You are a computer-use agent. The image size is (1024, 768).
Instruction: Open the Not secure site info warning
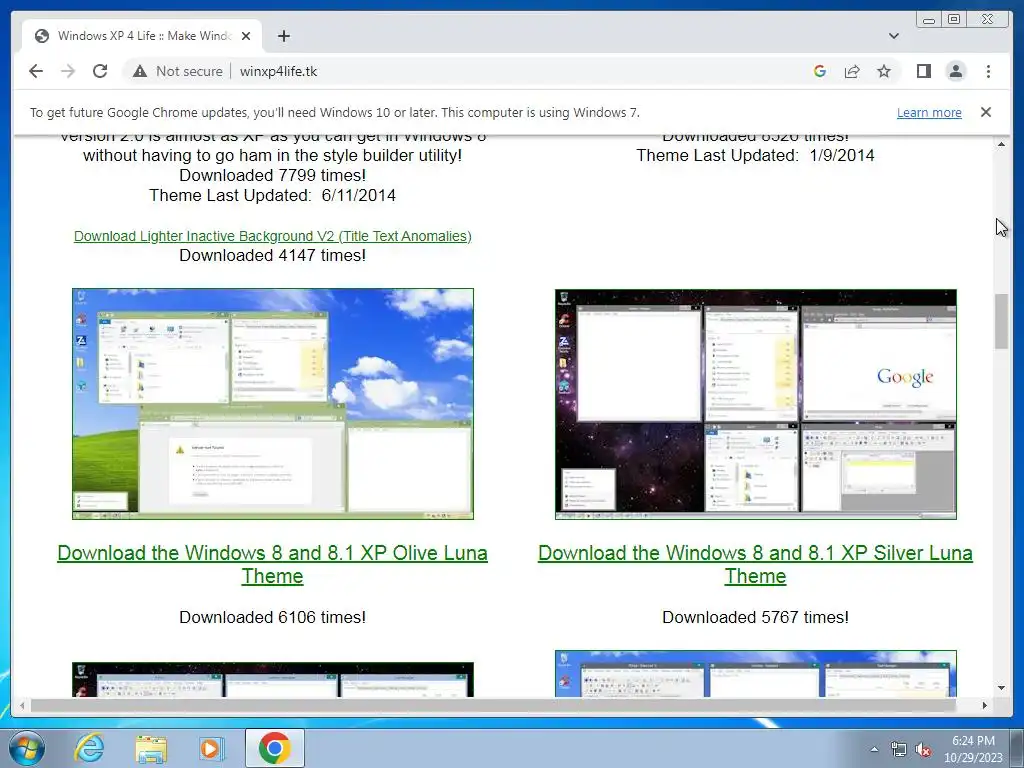point(178,71)
